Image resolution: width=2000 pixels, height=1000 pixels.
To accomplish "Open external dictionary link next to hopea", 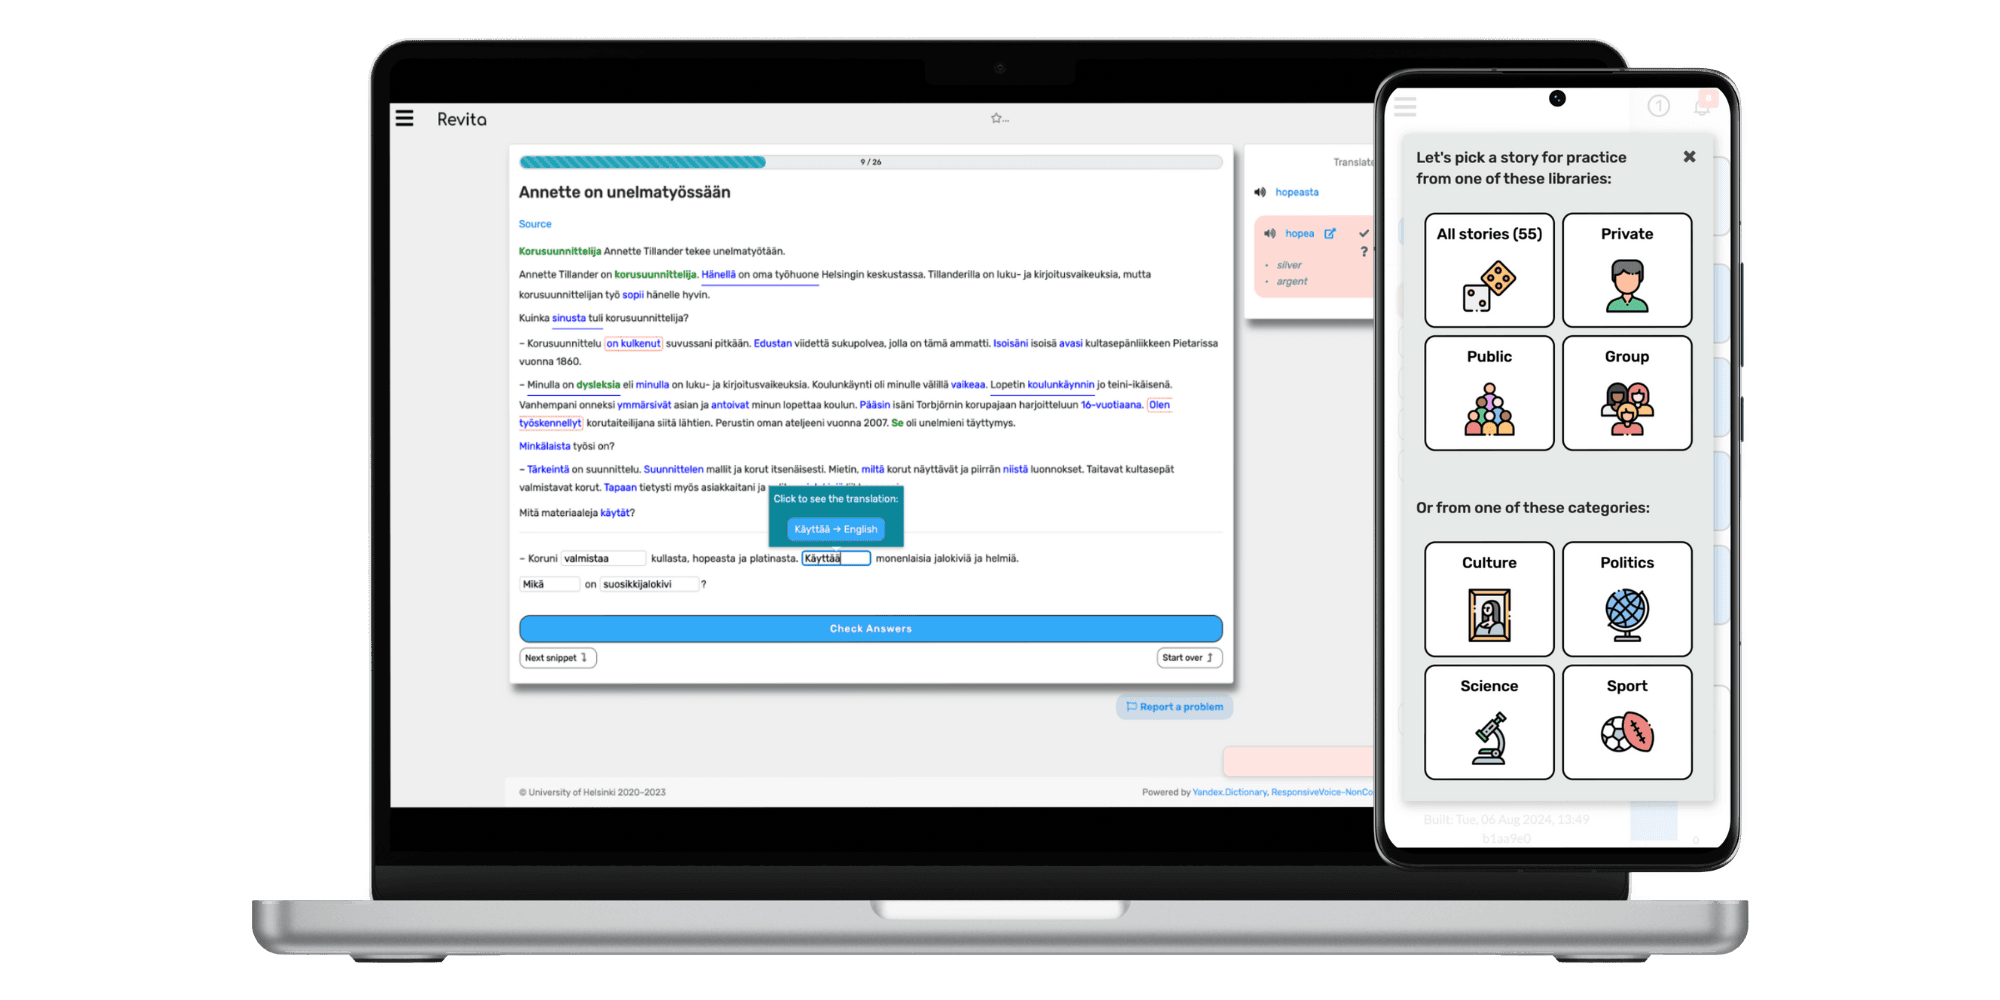I will click(x=1330, y=234).
